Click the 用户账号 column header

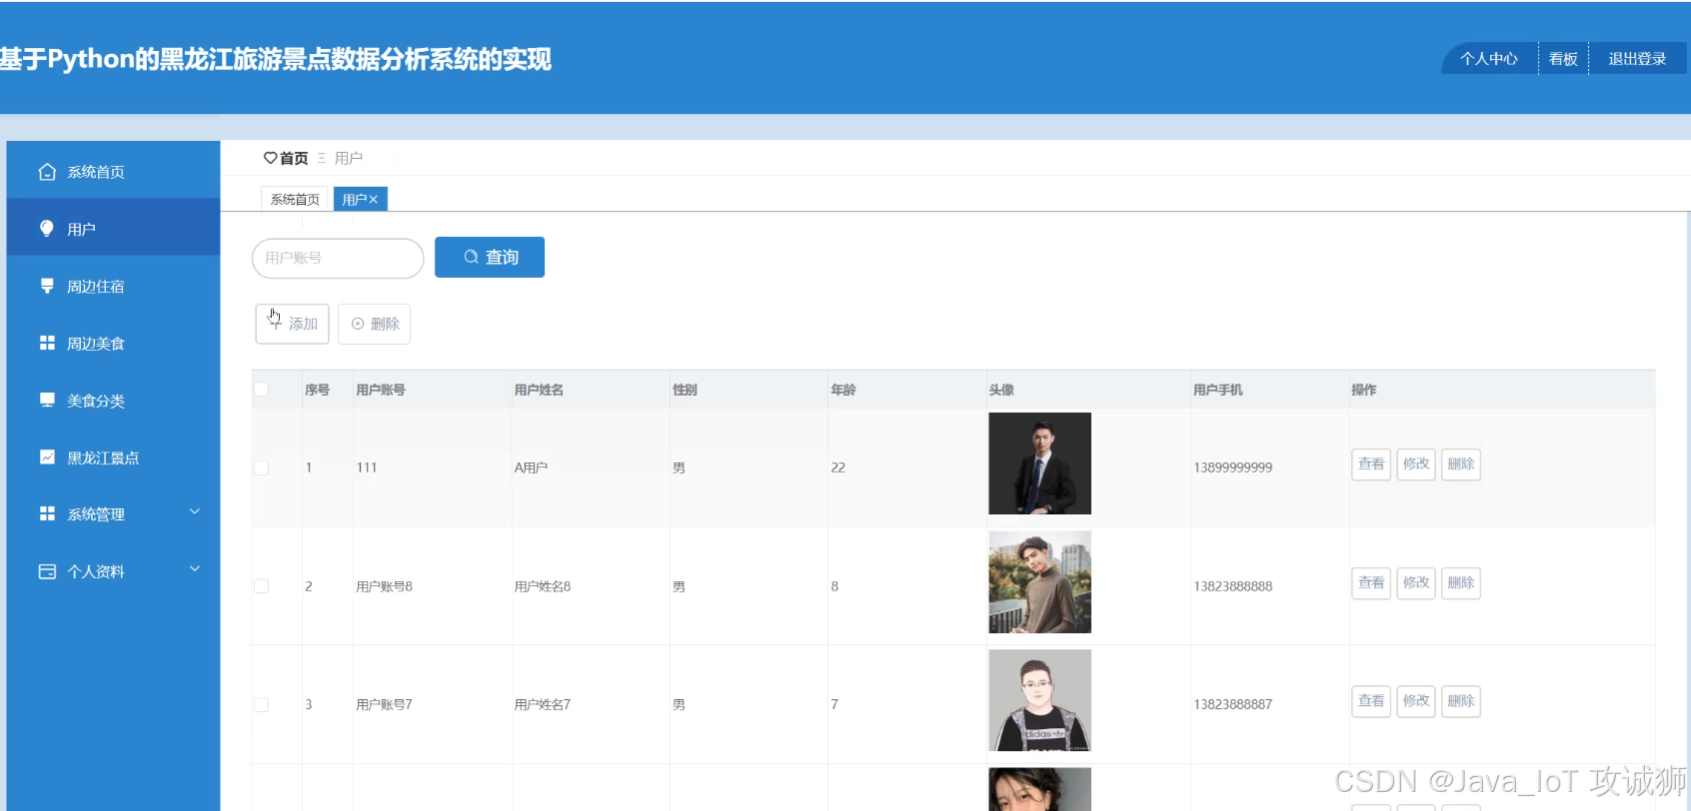pyautogui.click(x=381, y=390)
